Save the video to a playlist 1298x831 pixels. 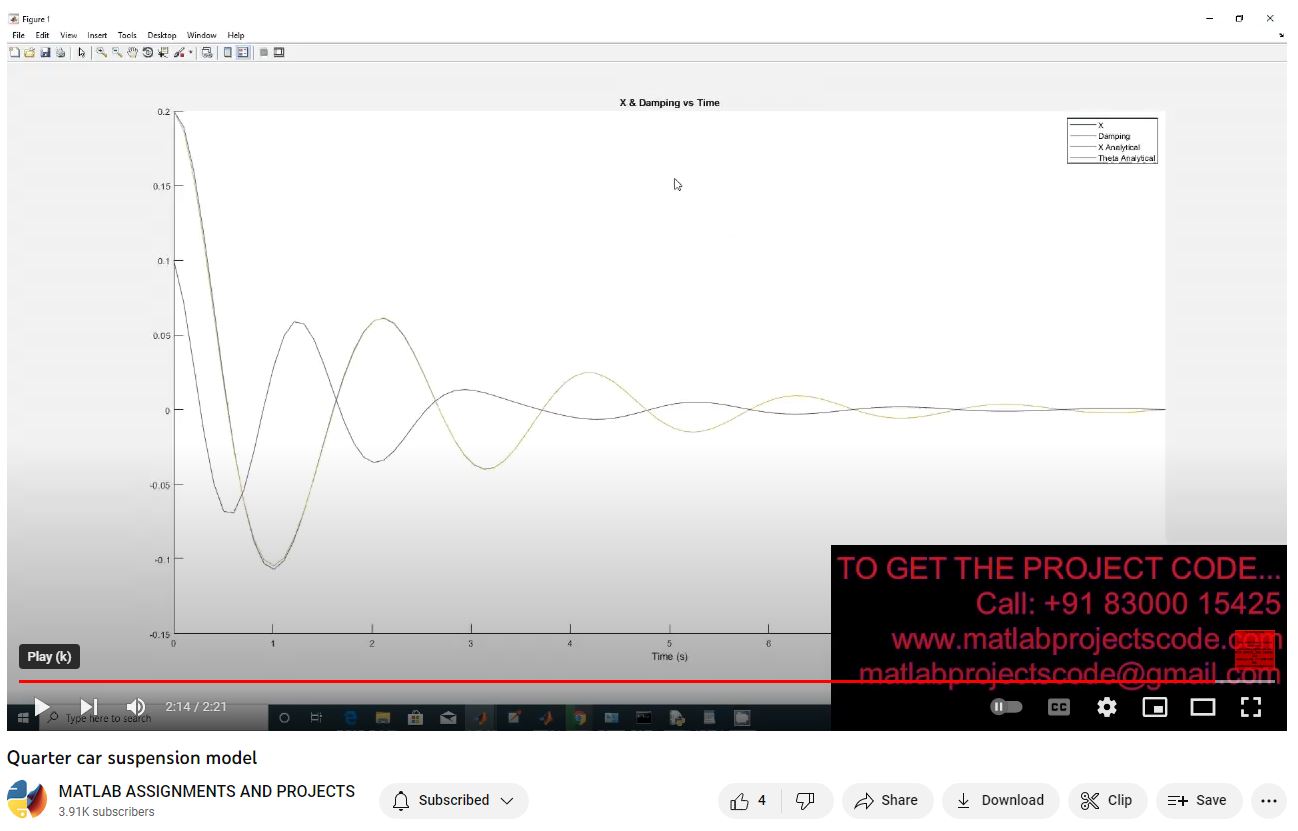[1199, 800]
